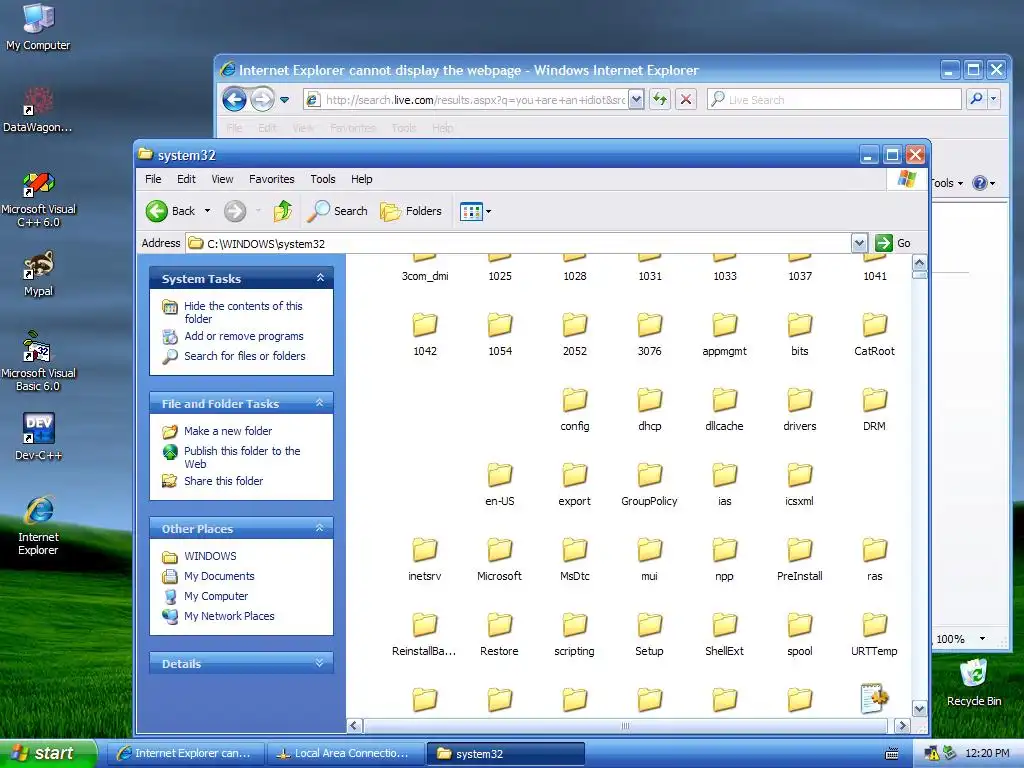Screen dimensions: 1024x768
Task: Click the horizontal scrollbar right arrow
Action: pos(902,726)
